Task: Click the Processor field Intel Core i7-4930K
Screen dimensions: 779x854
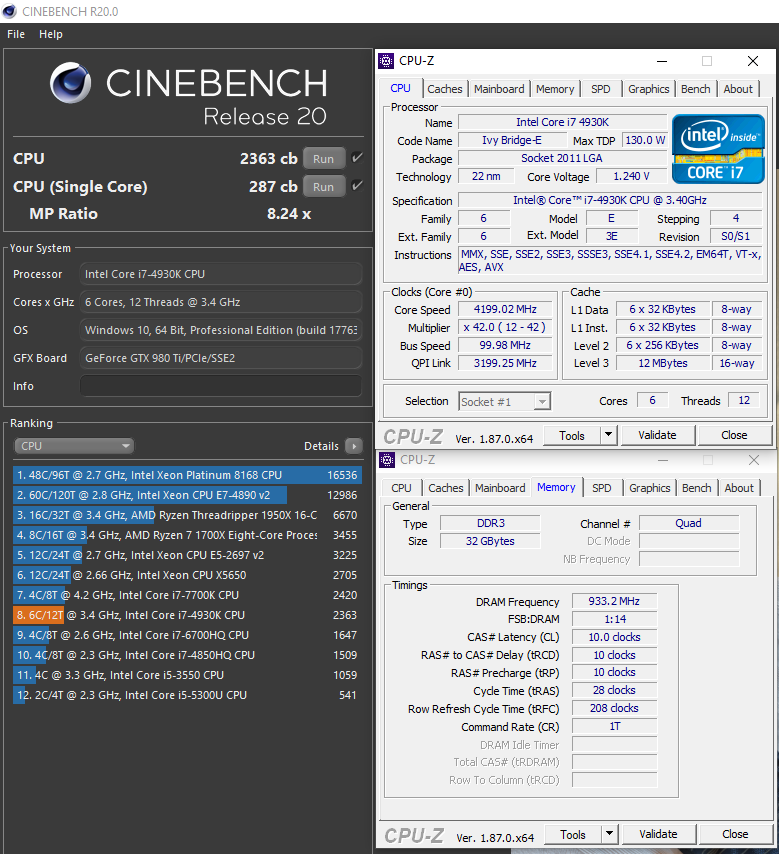Action: tap(221, 274)
